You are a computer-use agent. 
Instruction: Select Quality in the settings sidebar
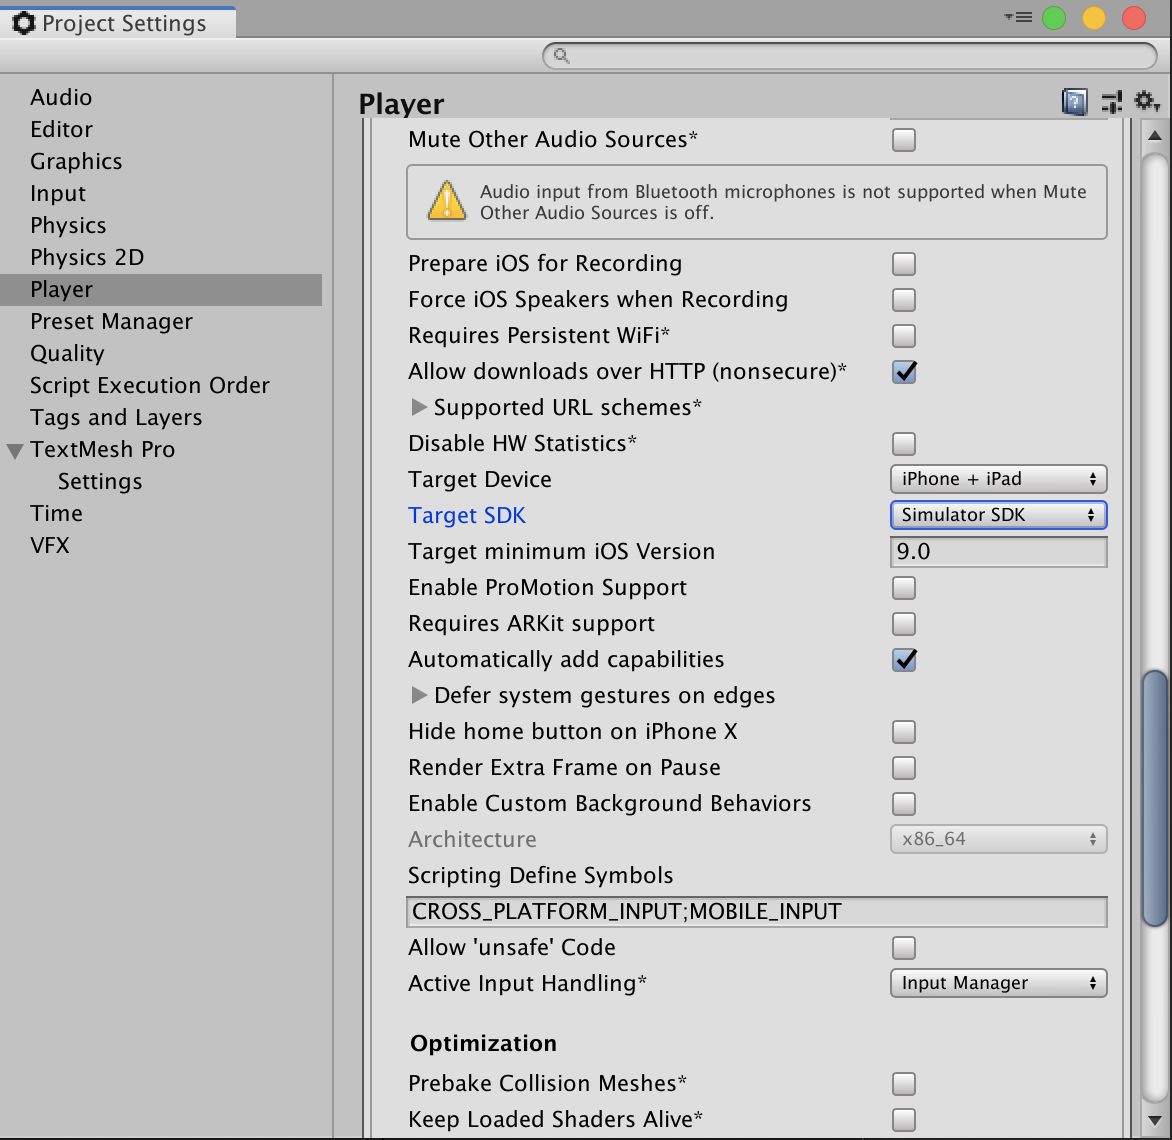[x=67, y=353]
